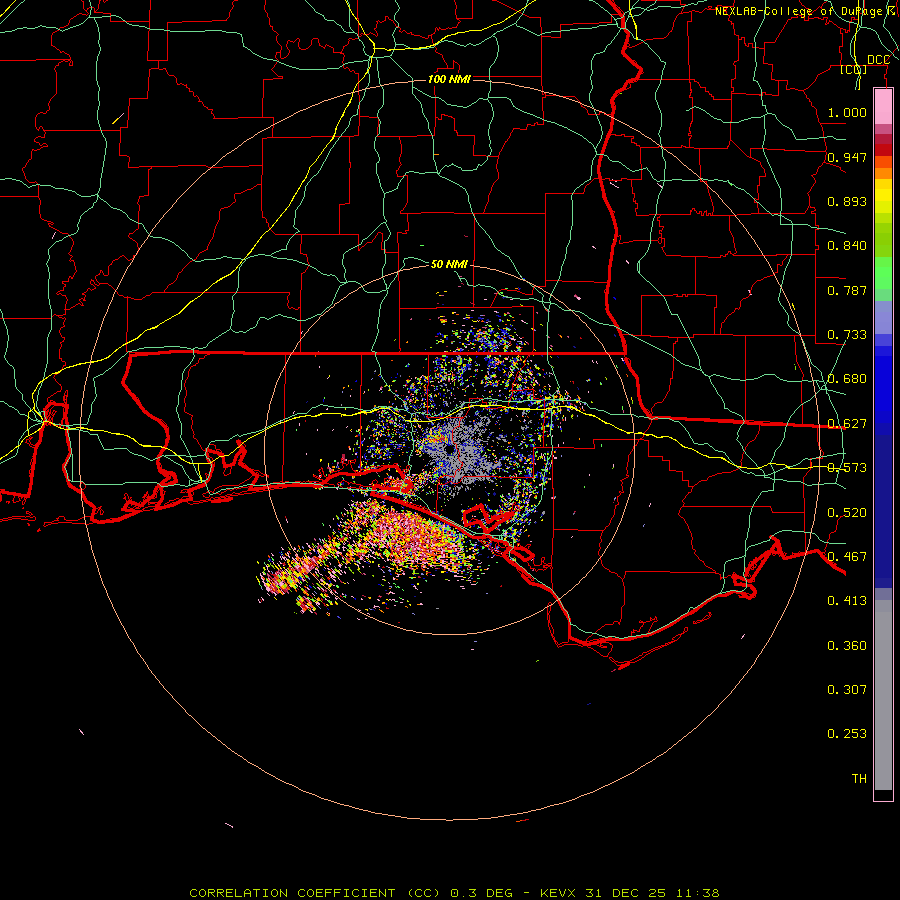
Task: Click the 0.3 DEG elevation angle text
Action: point(480,893)
